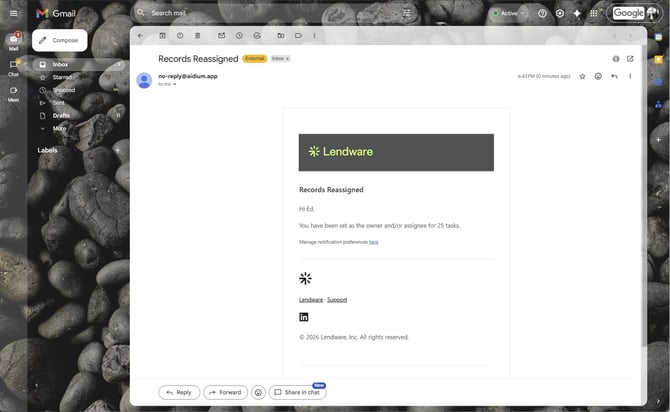
Task: Click the Compose button
Action: coord(59,40)
